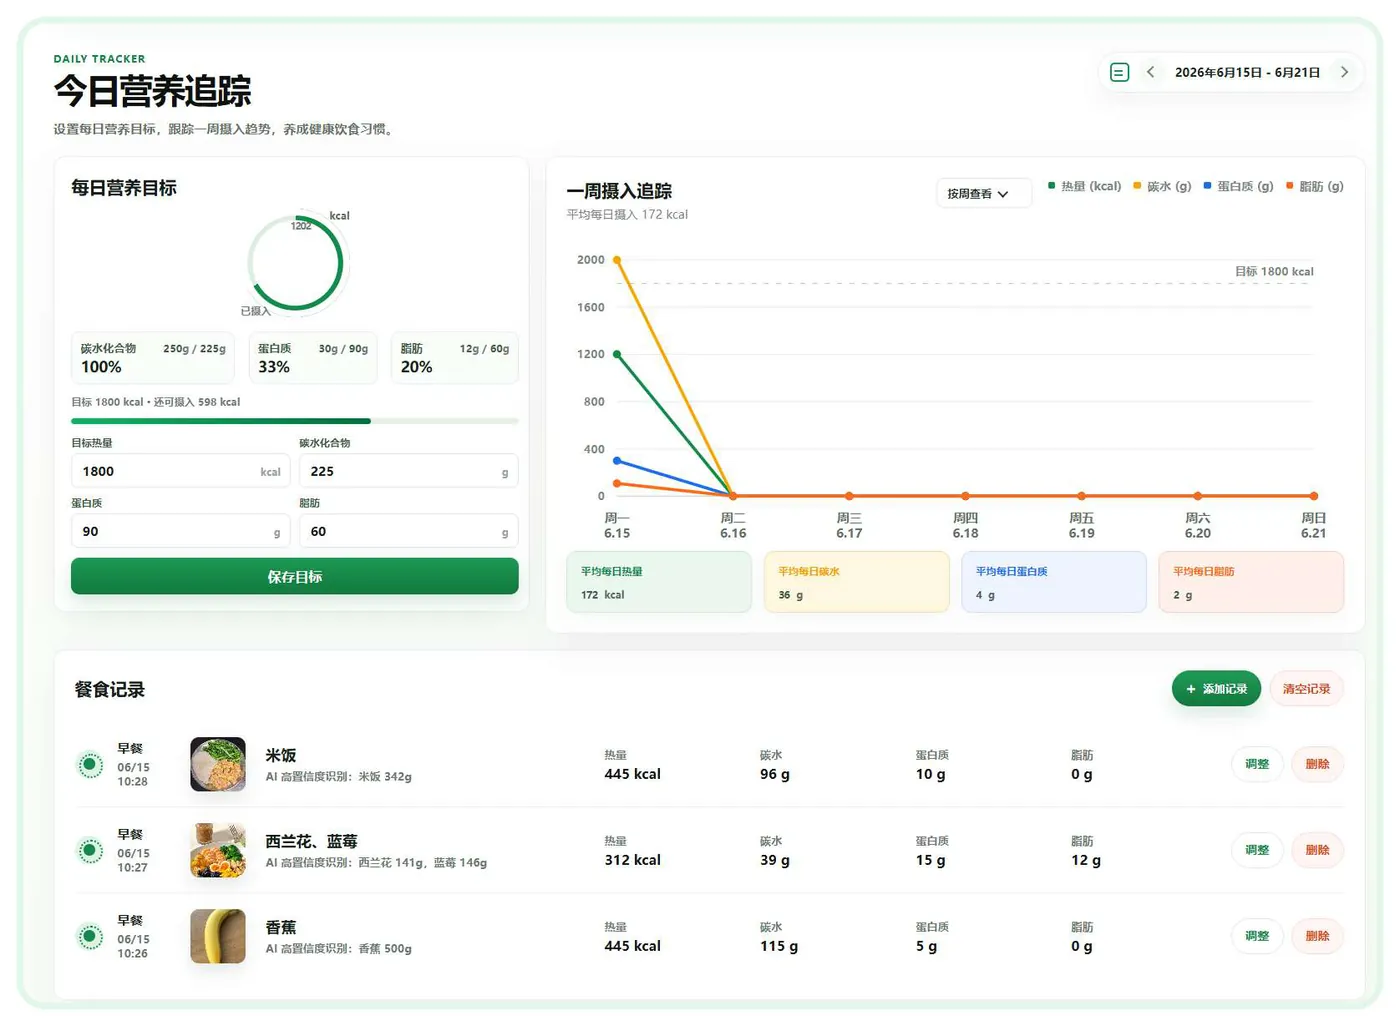
Task: Click the data point at 周三 6.17
Action: point(849,496)
